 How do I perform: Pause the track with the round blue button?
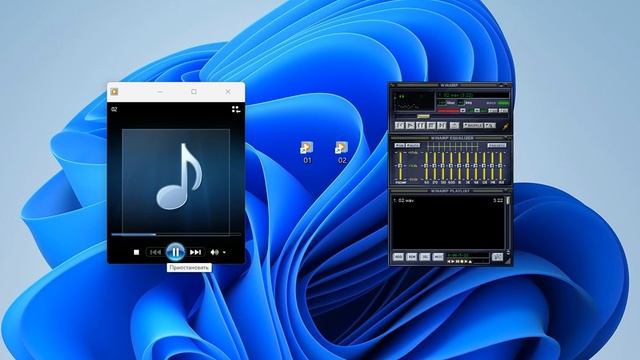[x=176, y=252]
